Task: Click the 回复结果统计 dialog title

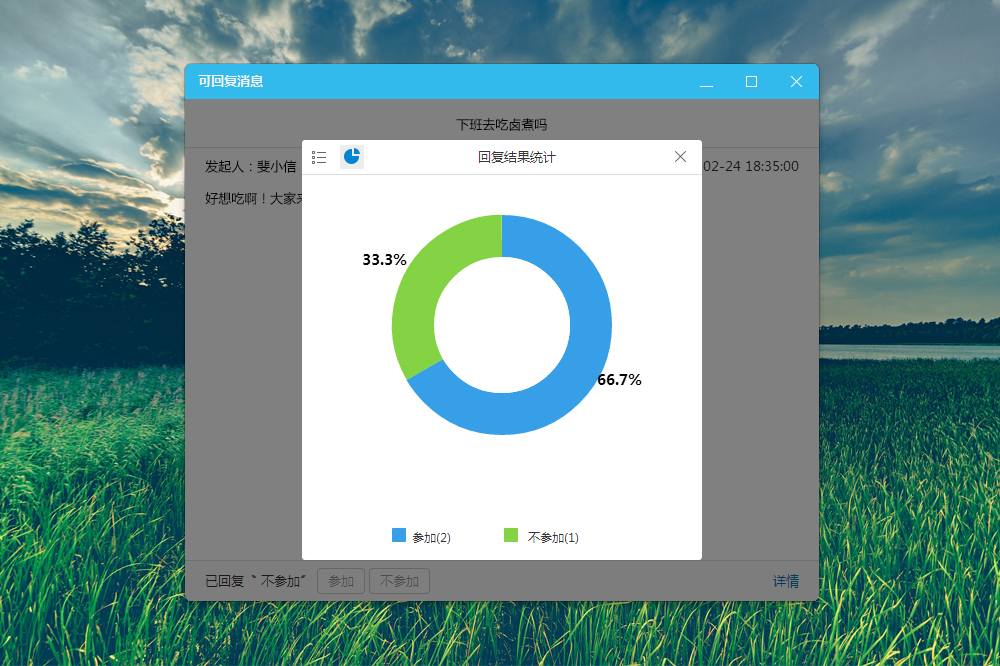Action: pyautogui.click(x=517, y=157)
